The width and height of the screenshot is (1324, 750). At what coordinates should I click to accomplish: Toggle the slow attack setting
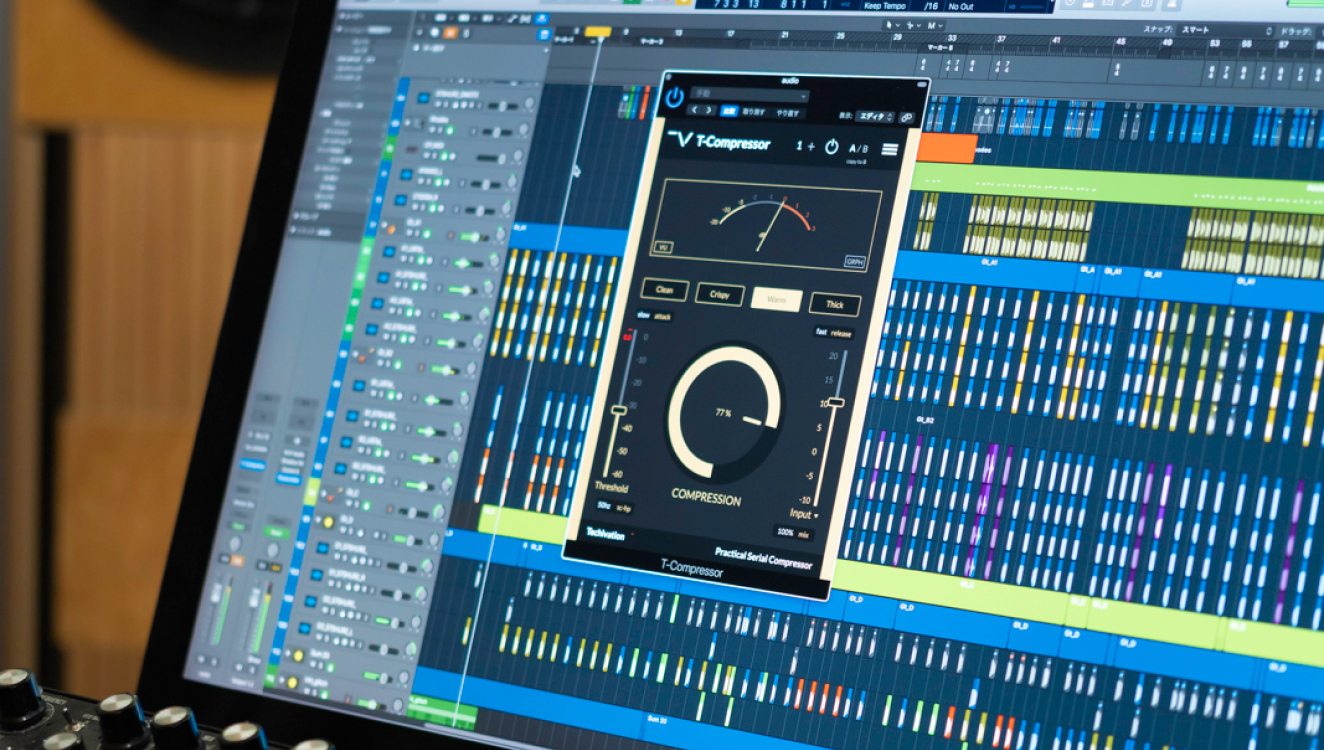(645, 316)
